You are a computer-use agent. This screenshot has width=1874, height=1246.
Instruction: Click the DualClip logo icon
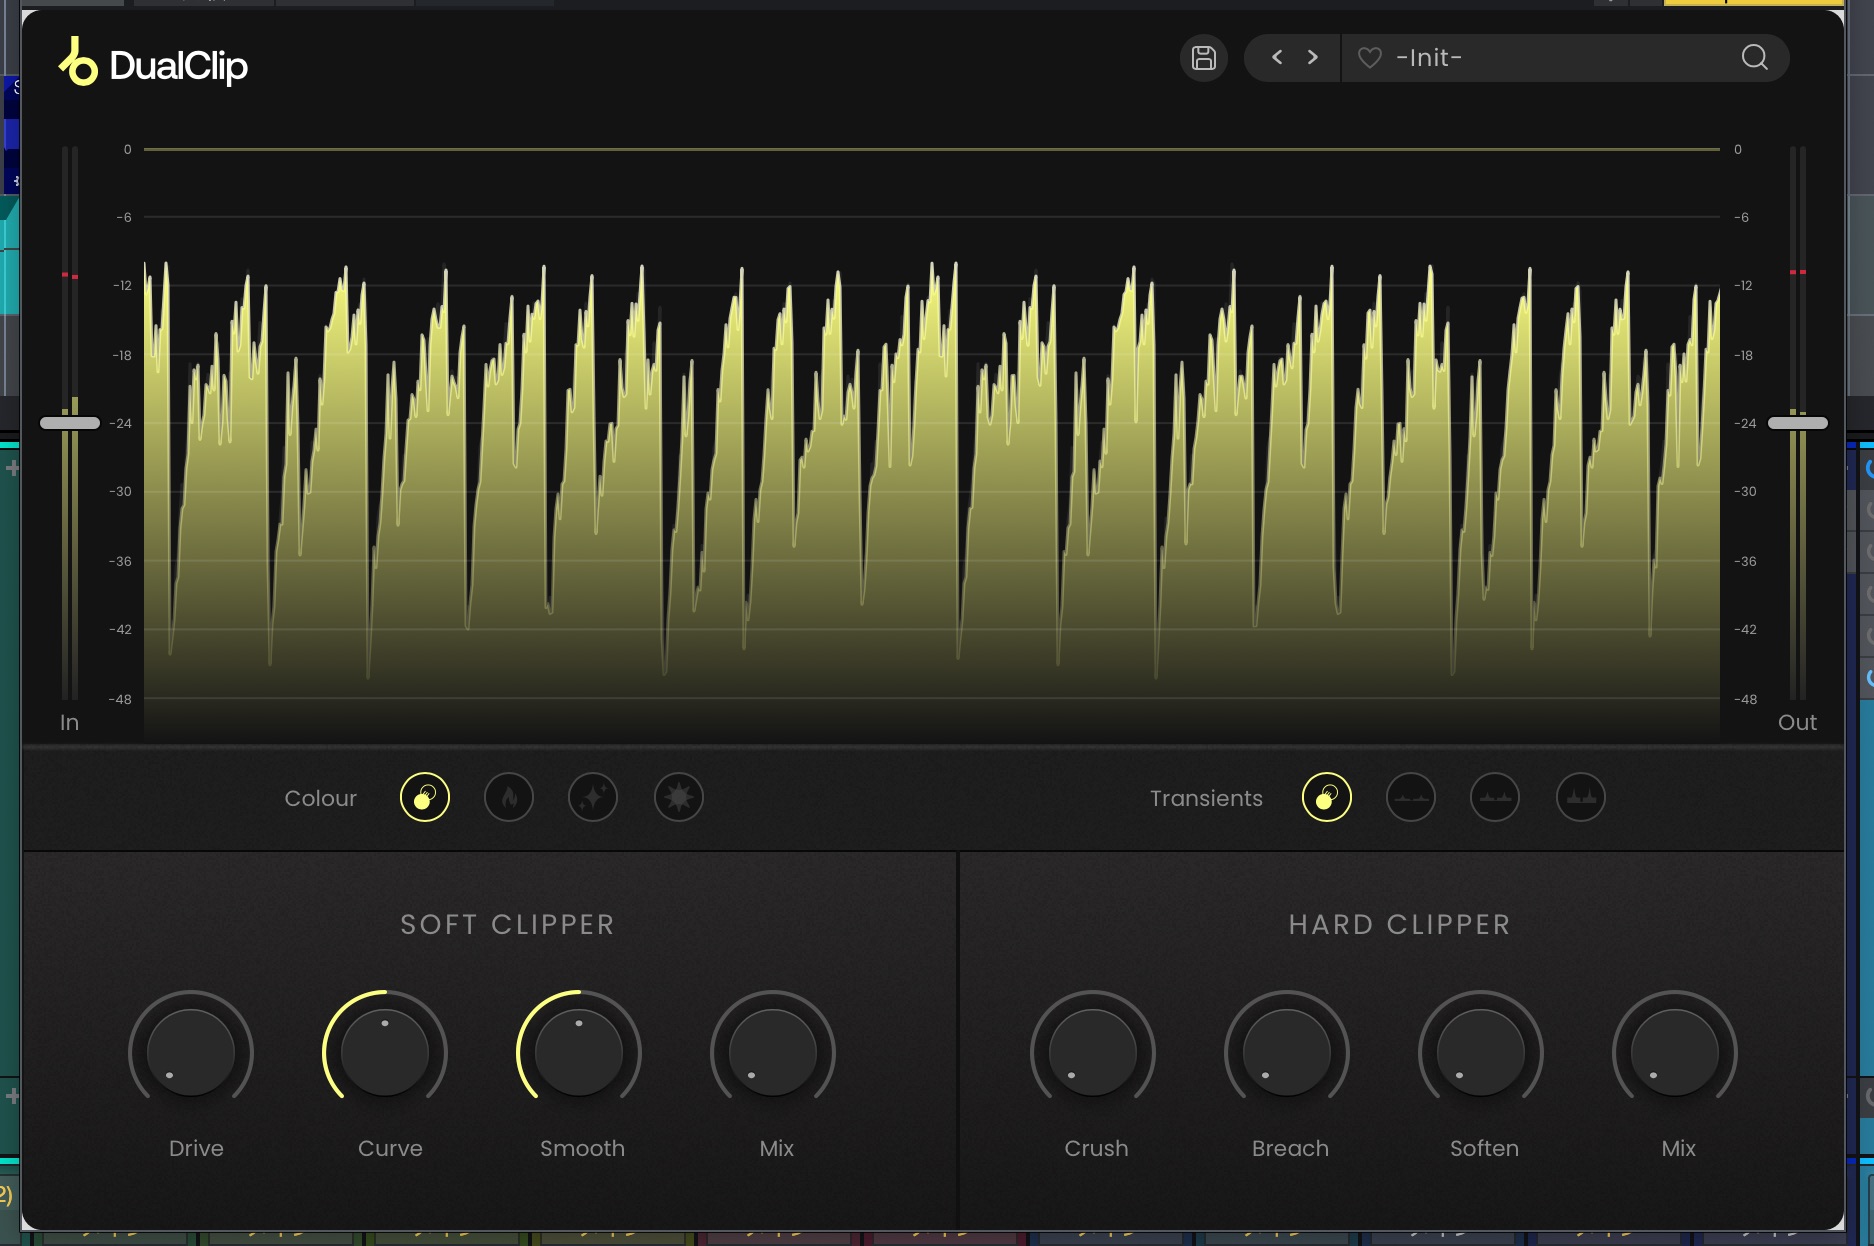(x=78, y=62)
